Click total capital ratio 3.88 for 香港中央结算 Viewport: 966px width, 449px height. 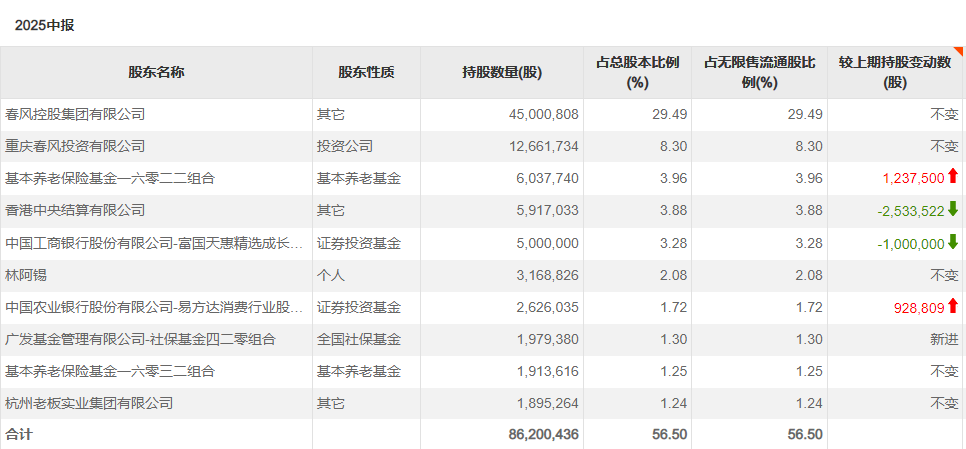tap(674, 211)
